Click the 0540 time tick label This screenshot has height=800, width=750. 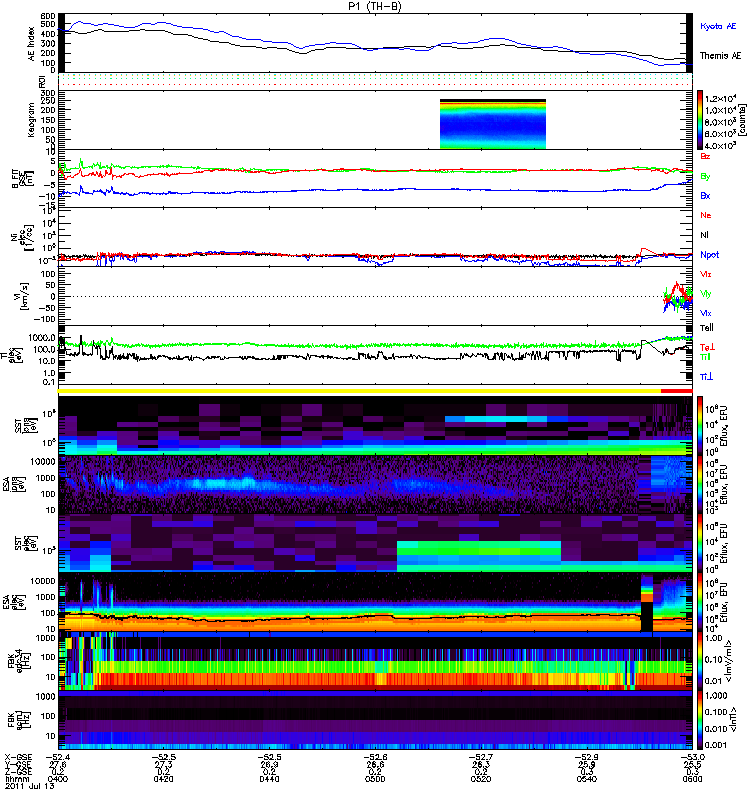coord(587,779)
